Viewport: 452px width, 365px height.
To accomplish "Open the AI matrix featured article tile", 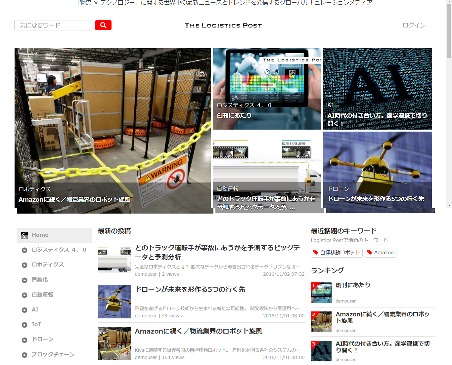I will point(377,89).
